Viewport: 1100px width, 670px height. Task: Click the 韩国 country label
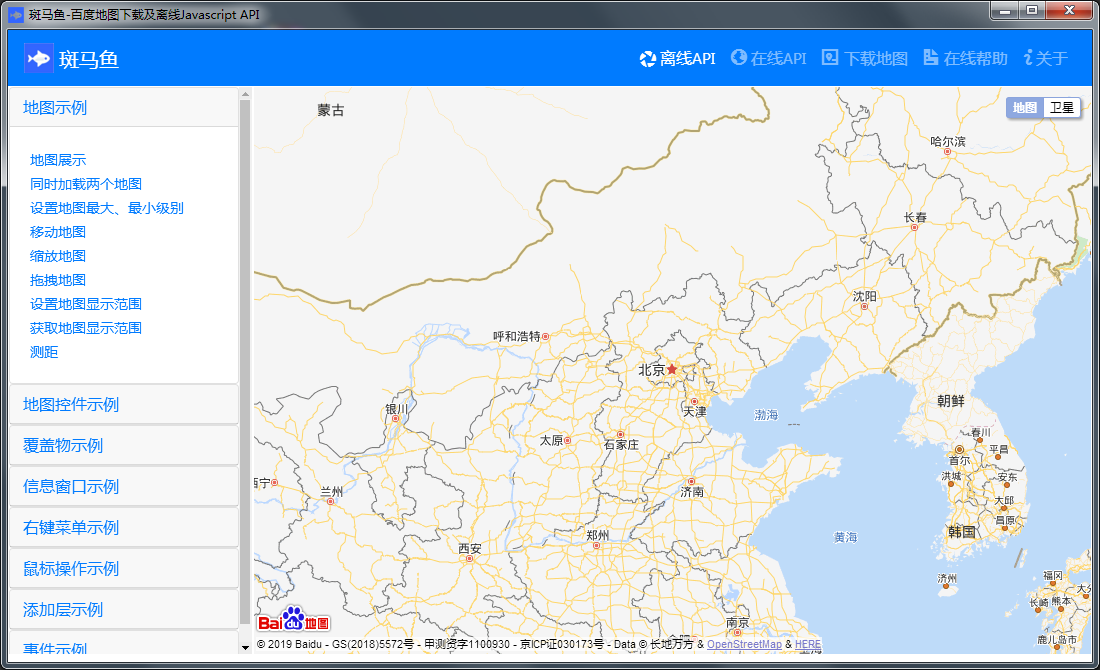coord(962,532)
